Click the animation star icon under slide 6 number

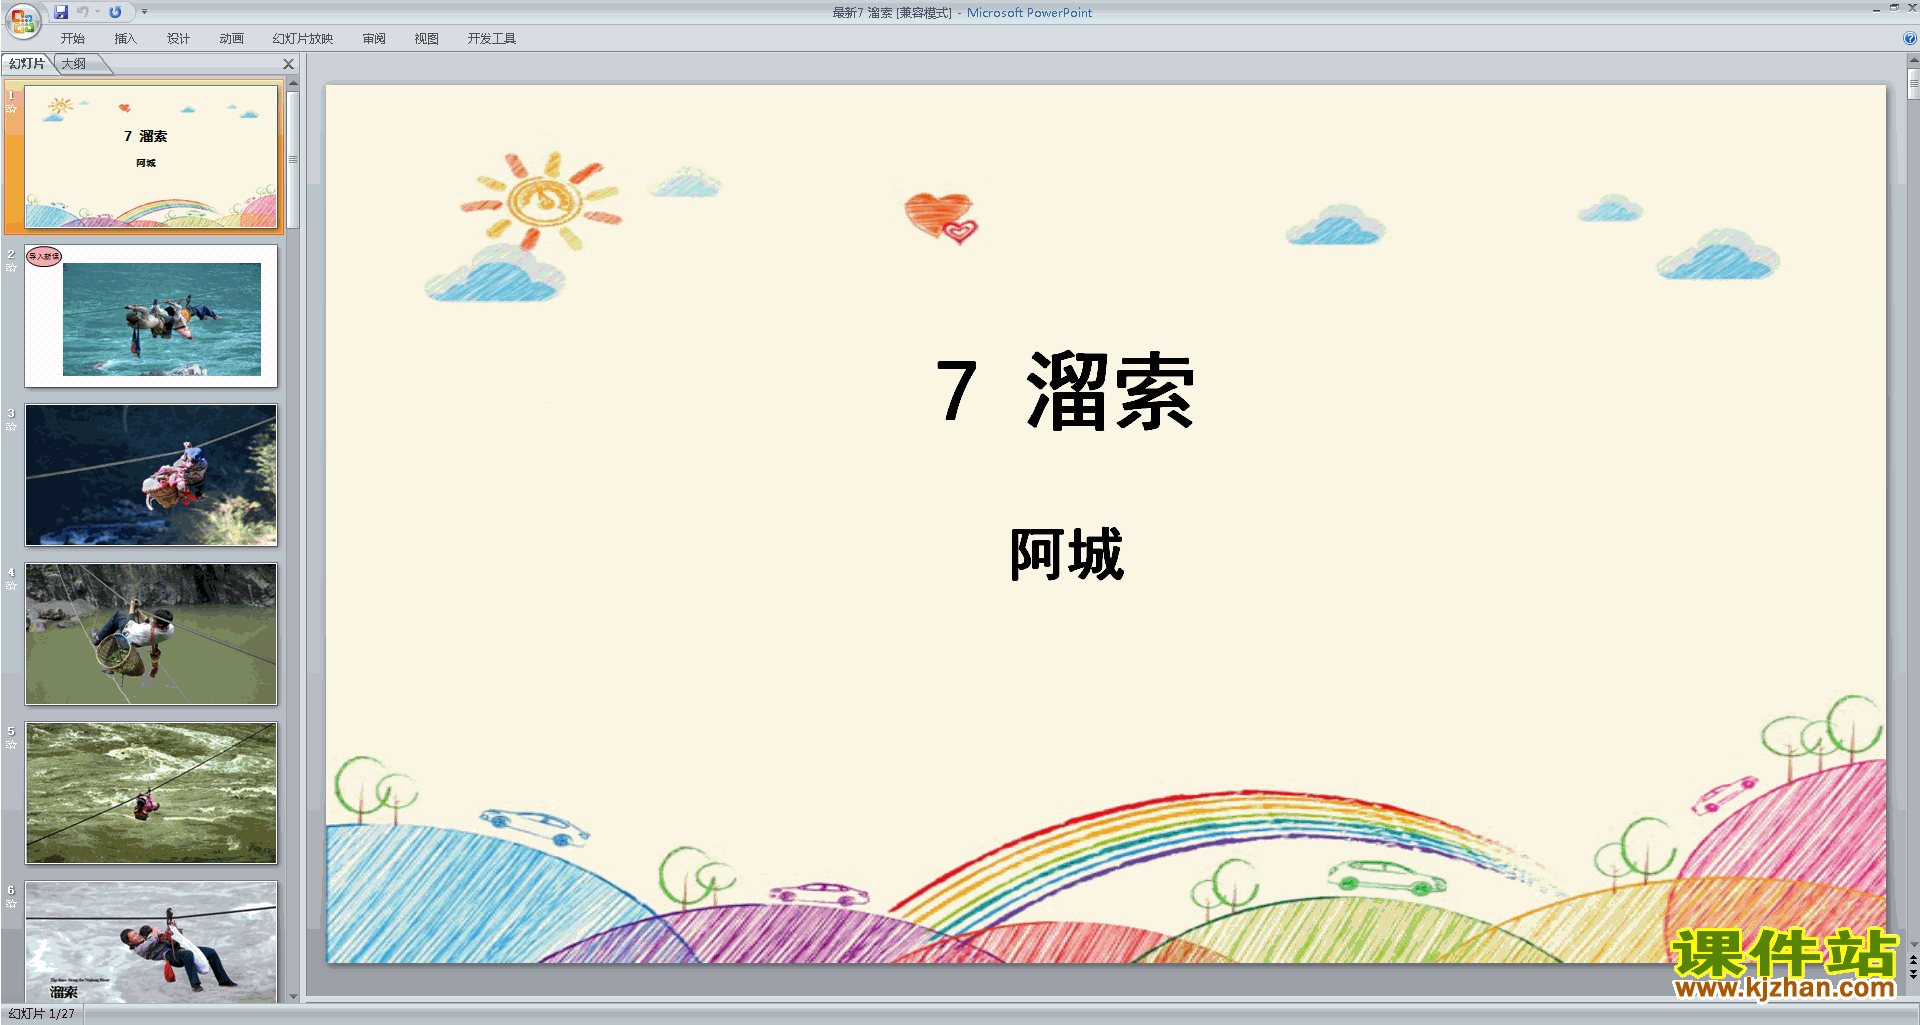tap(11, 904)
